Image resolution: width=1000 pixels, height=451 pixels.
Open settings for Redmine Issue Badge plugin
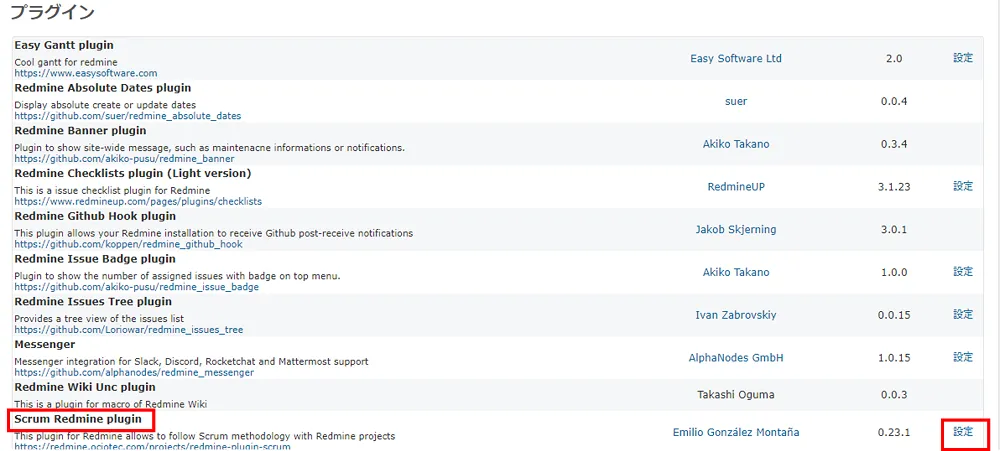963,272
